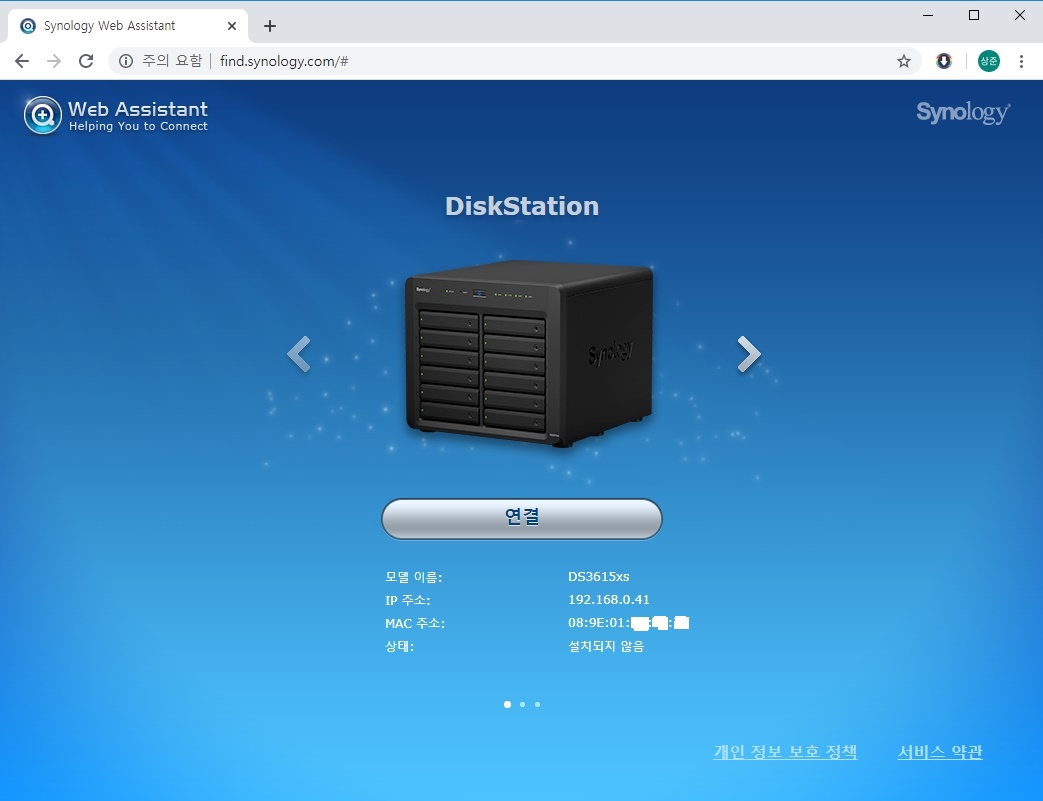Click the 상태 label
The width and height of the screenshot is (1043, 801).
tap(399, 646)
